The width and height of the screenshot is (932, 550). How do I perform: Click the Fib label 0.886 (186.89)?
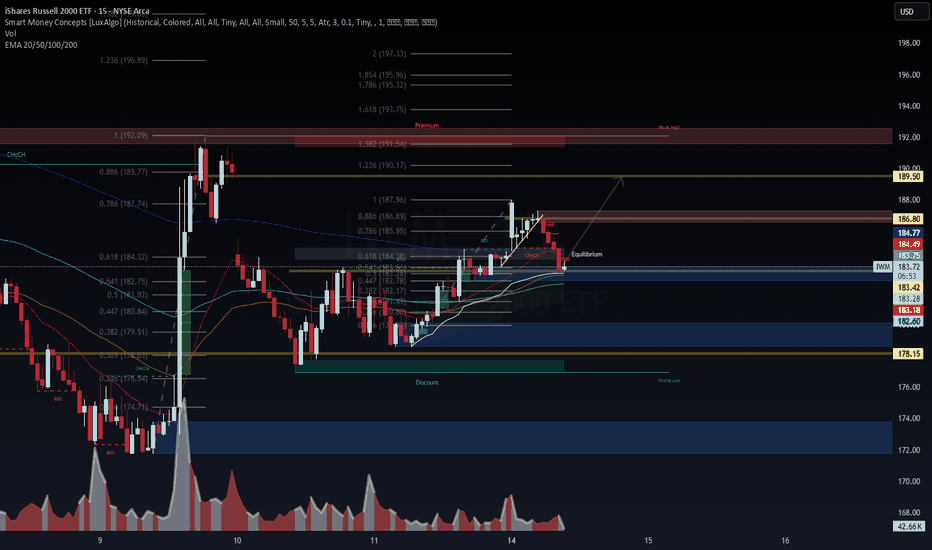click(x=382, y=217)
